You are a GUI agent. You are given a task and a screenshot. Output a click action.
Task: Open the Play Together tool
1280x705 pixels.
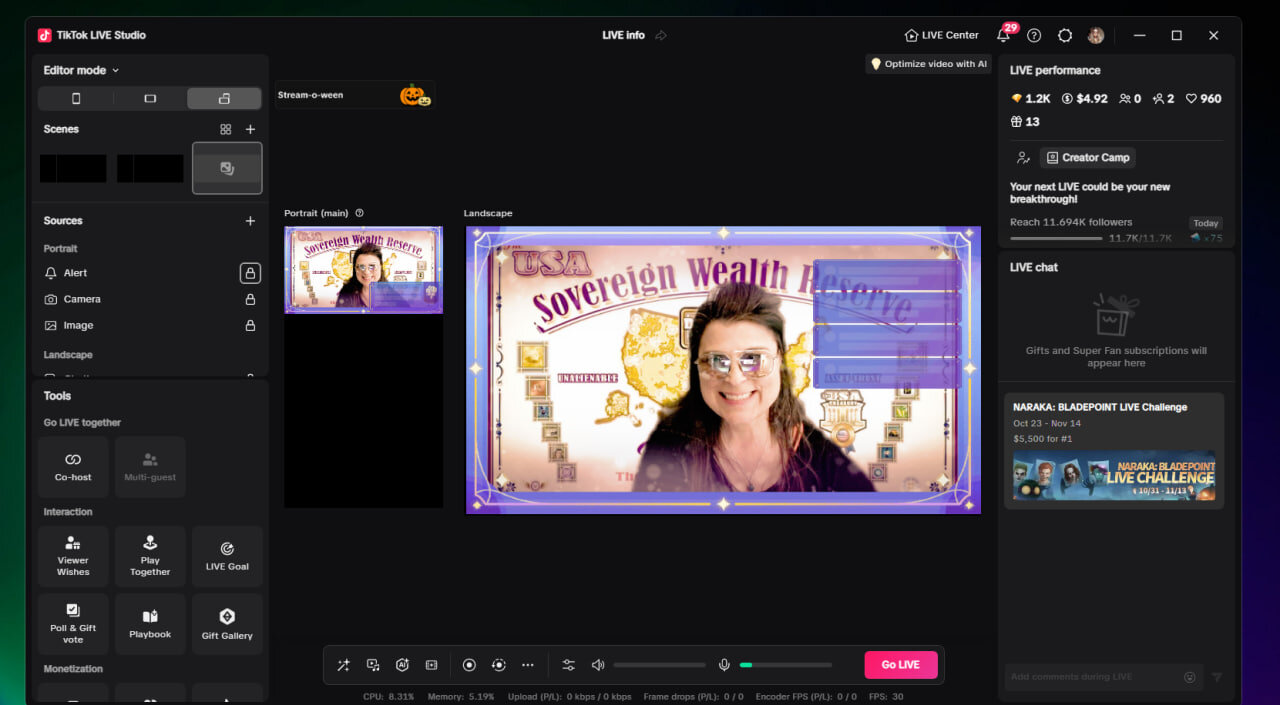point(150,557)
